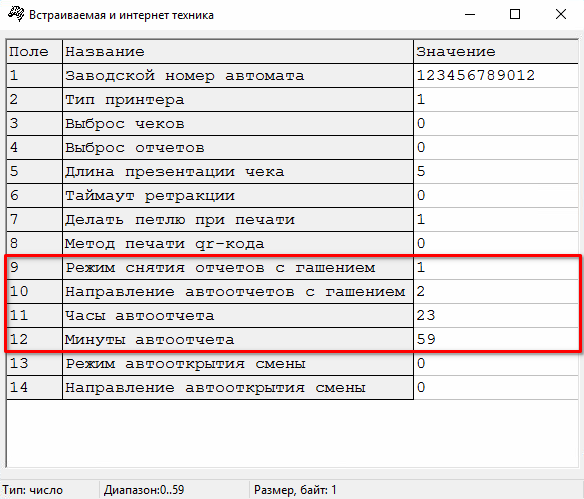
Task: Edit the Минуты автоотчета value 59
Action: coord(496,339)
